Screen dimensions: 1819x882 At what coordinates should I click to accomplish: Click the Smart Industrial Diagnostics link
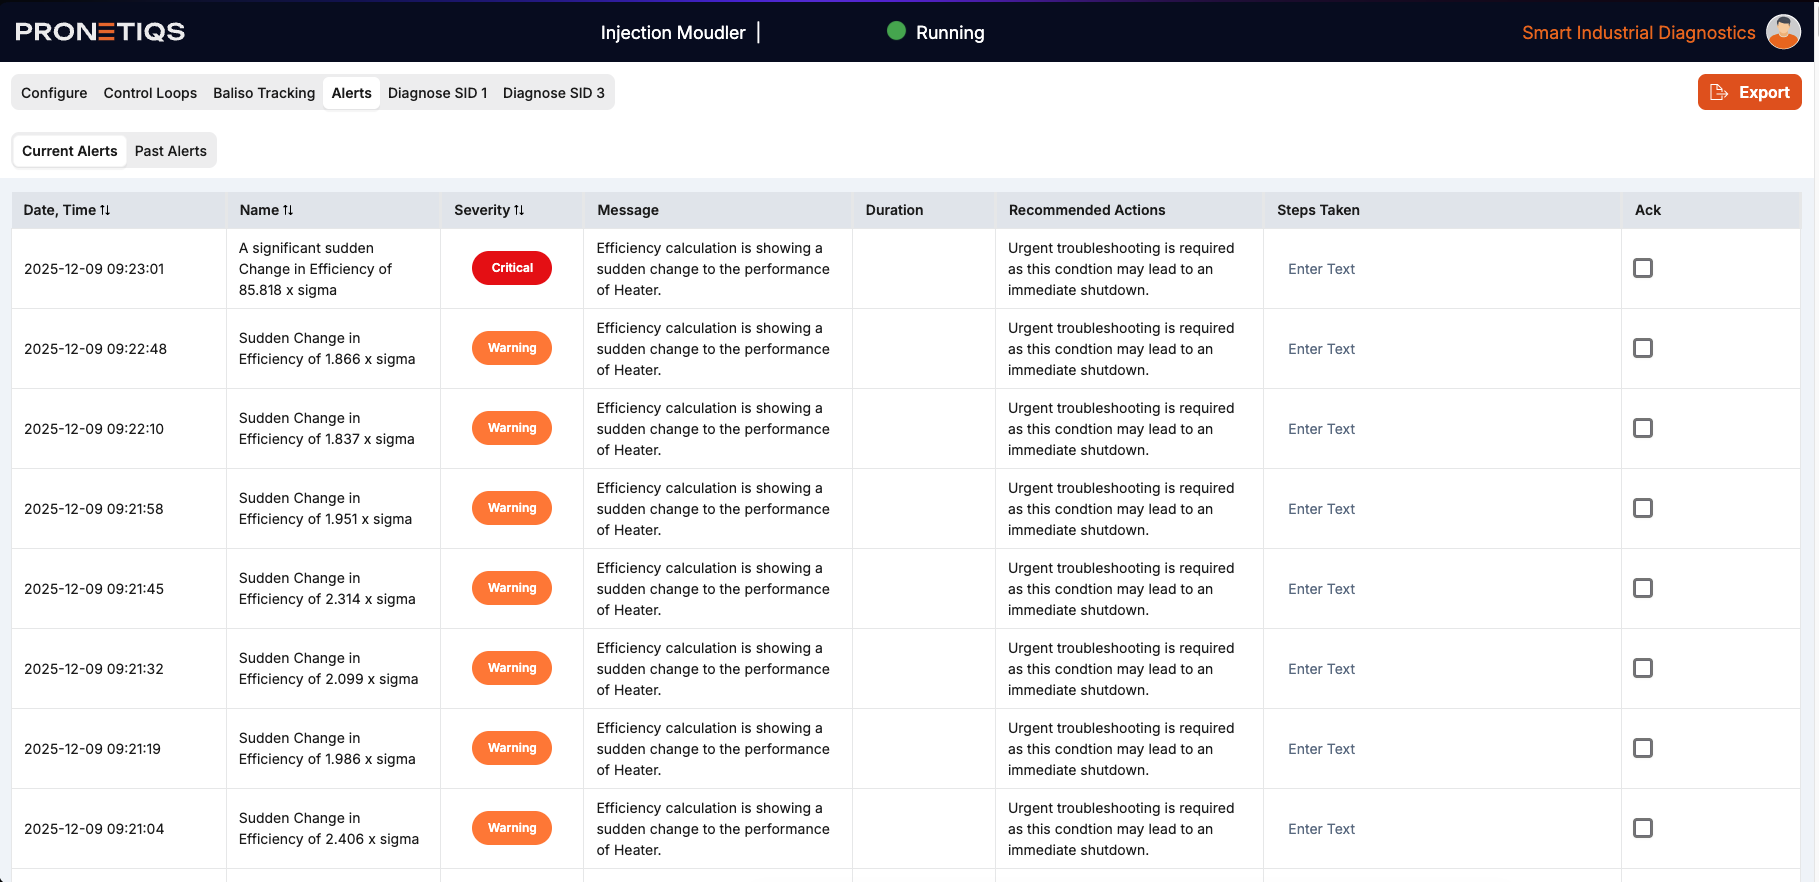coord(1638,32)
